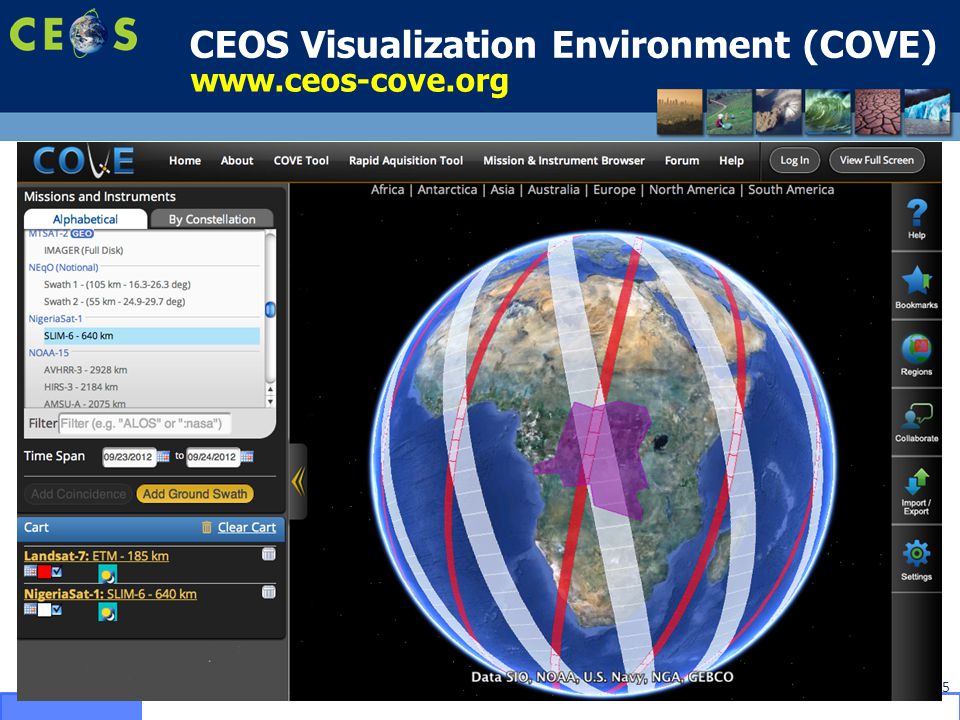This screenshot has height=720, width=960.
Task: Toggle Landsat-7 swath visibility checkbox
Action: click(x=57, y=572)
